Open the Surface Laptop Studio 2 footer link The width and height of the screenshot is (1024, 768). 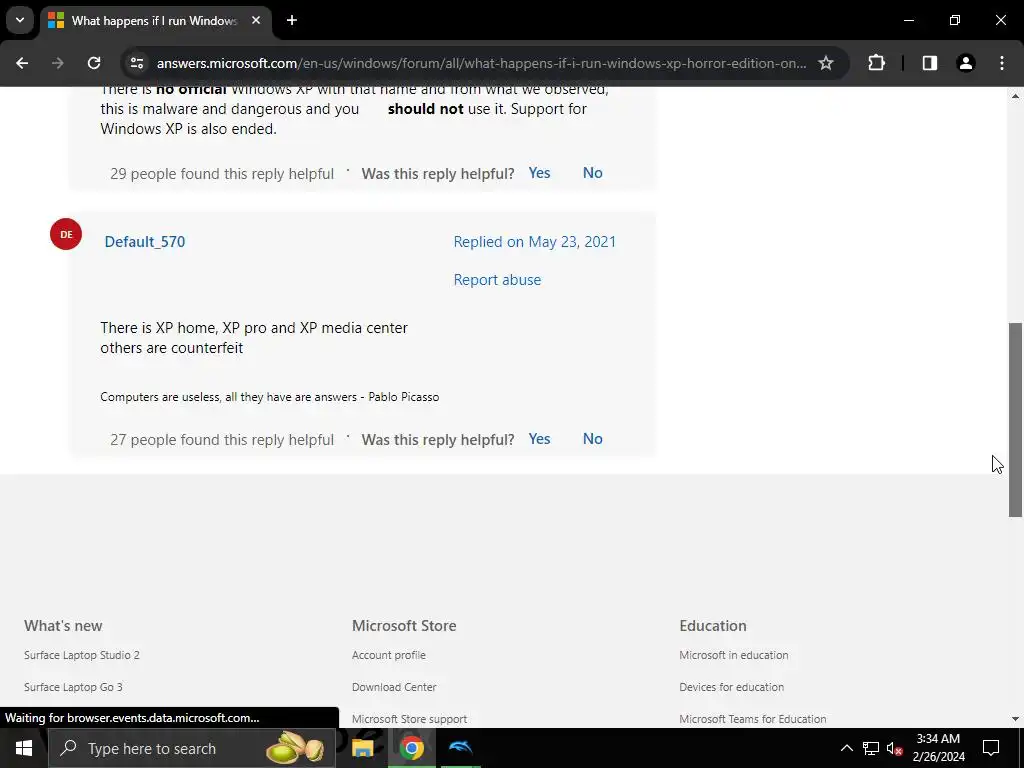(82, 655)
